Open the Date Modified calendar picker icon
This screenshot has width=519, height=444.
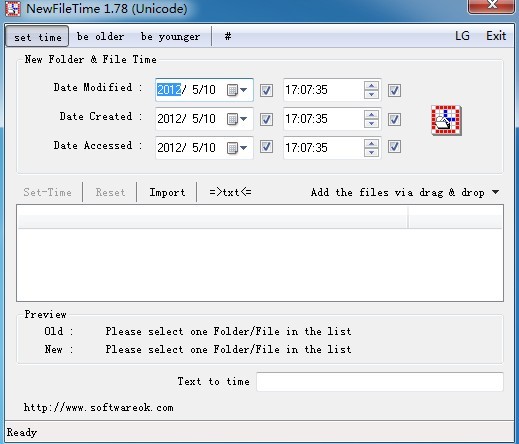pyautogui.click(x=232, y=90)
